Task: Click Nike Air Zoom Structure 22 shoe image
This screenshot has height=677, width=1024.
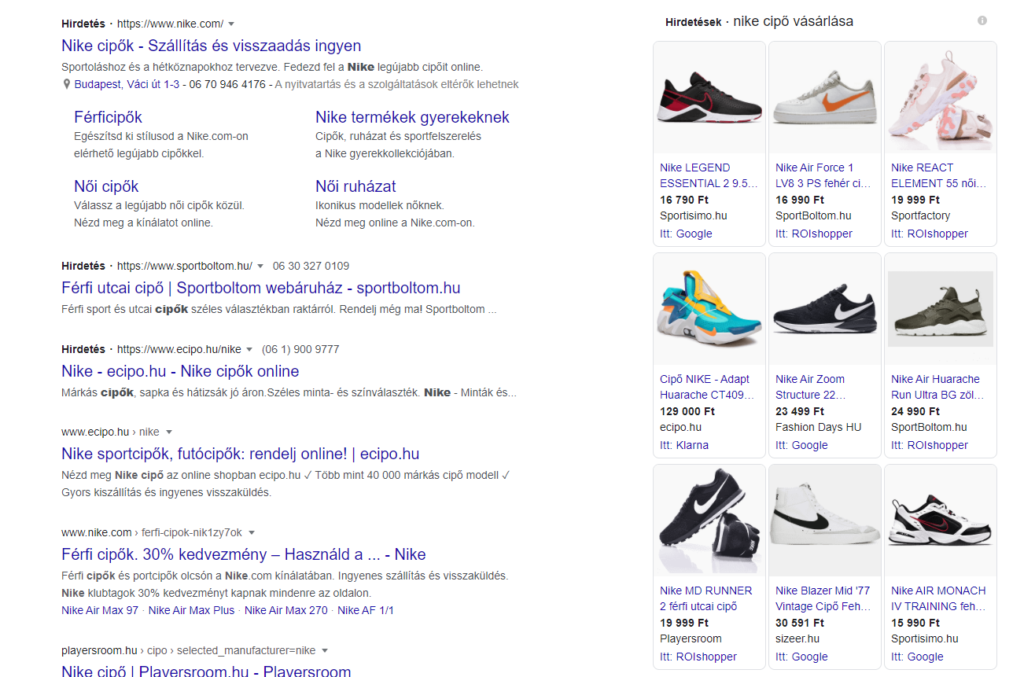Action: (825, 309)
